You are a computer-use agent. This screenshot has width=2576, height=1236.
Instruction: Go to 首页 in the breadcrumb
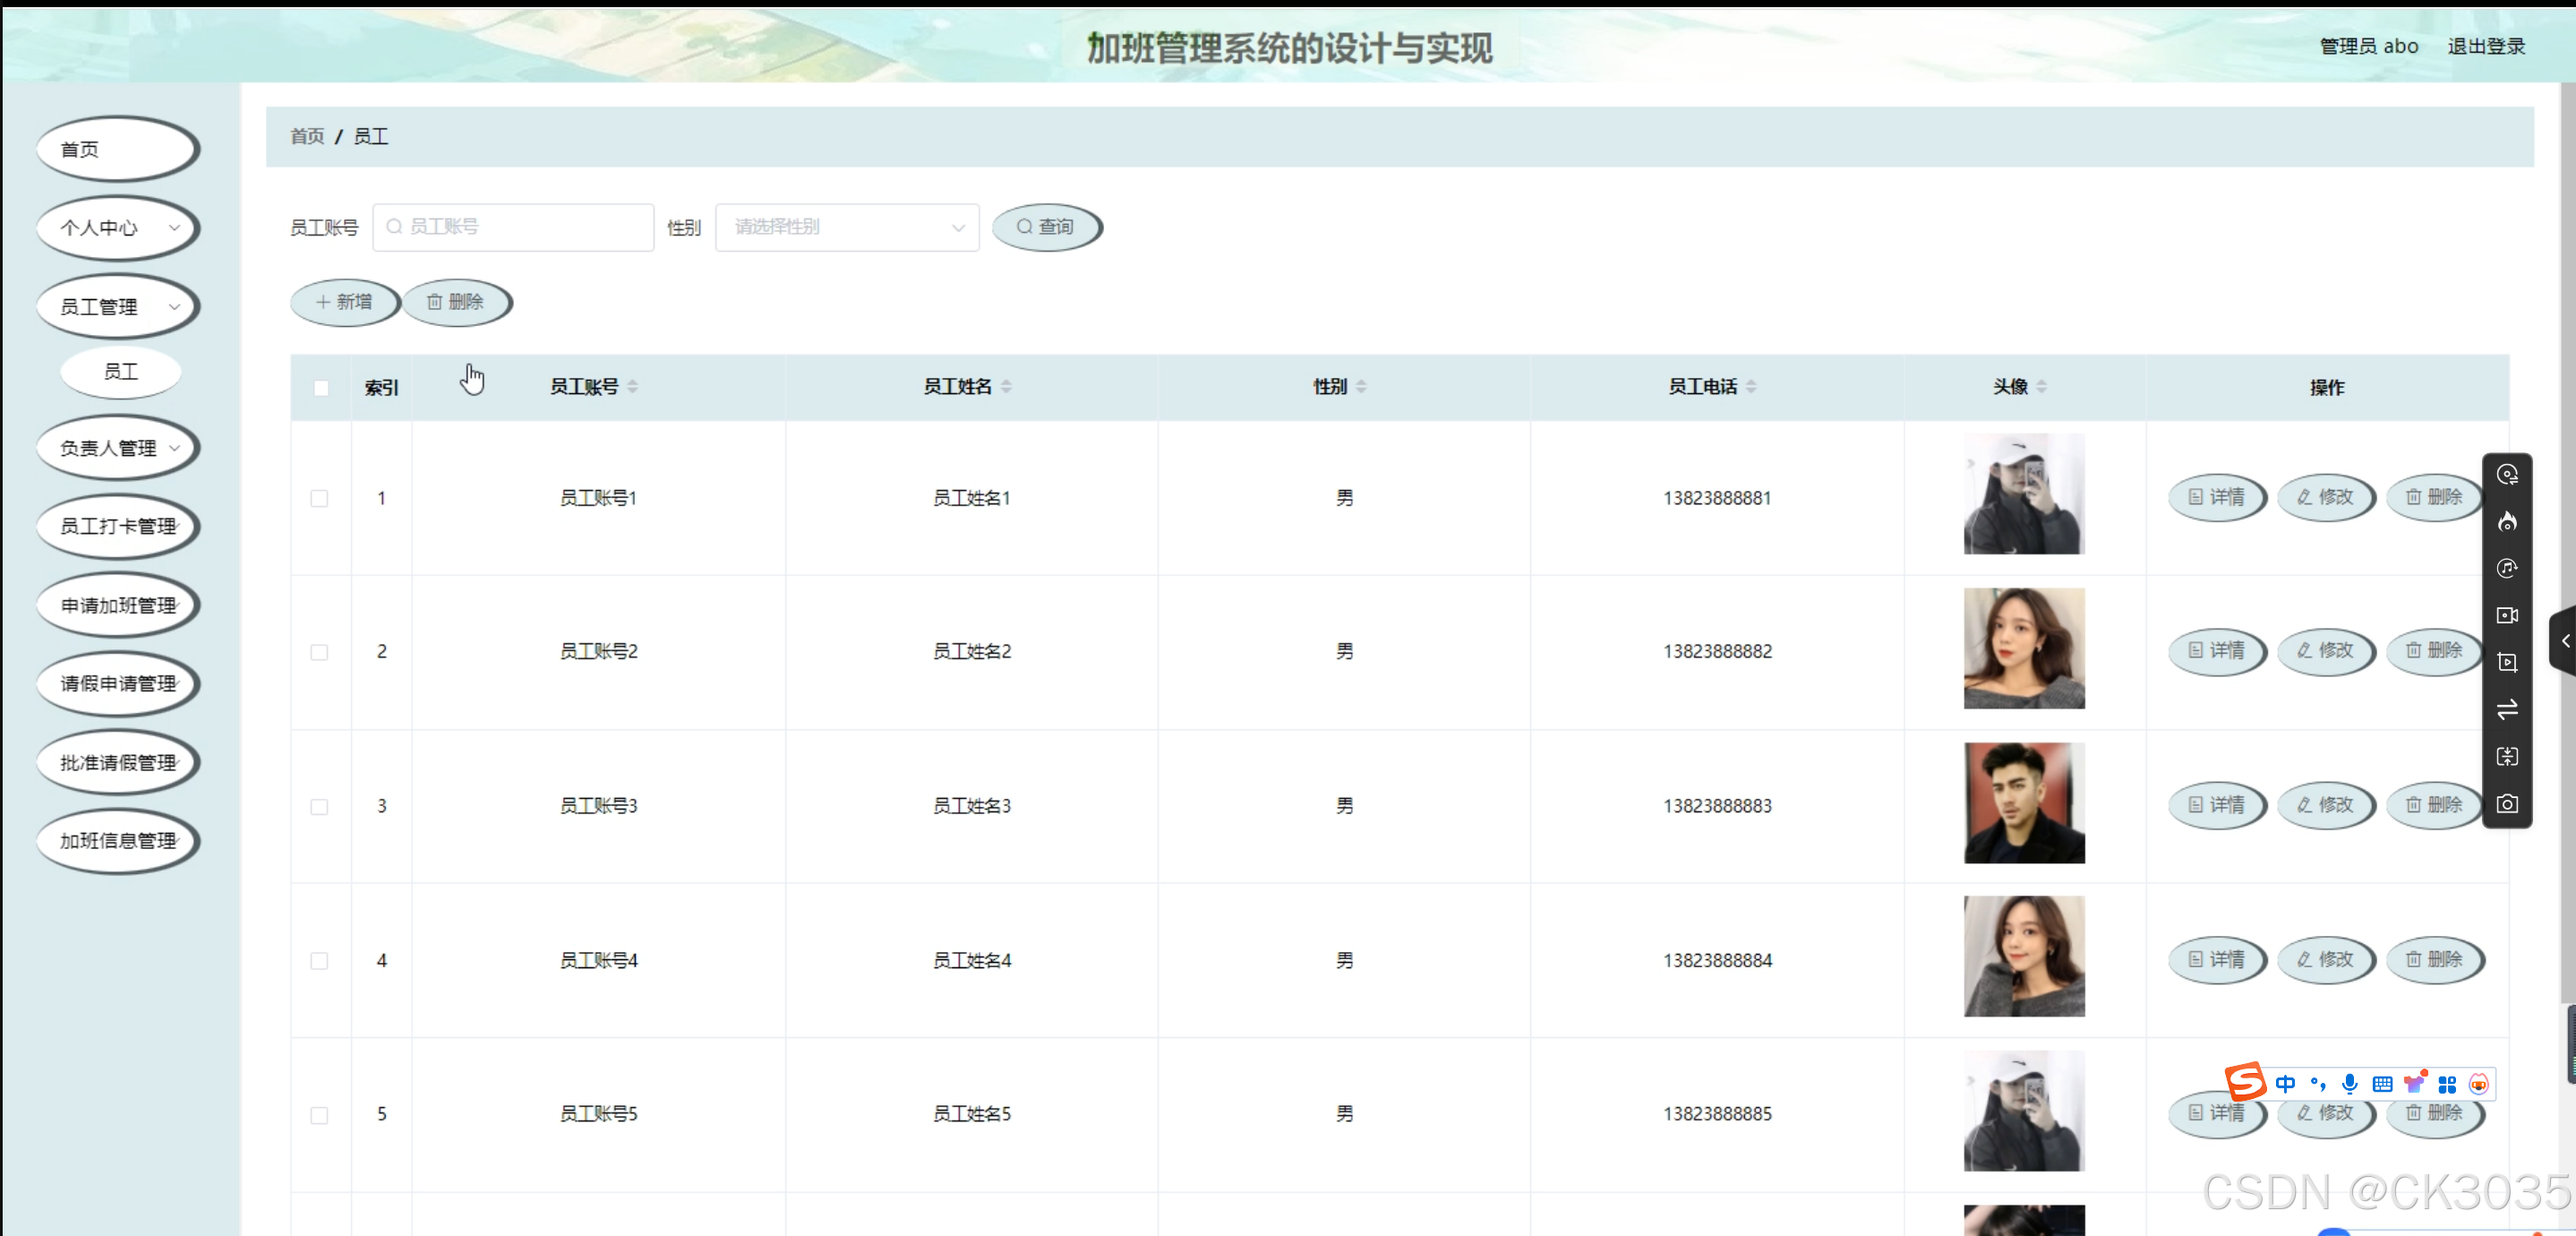click(x=307, y=136)
